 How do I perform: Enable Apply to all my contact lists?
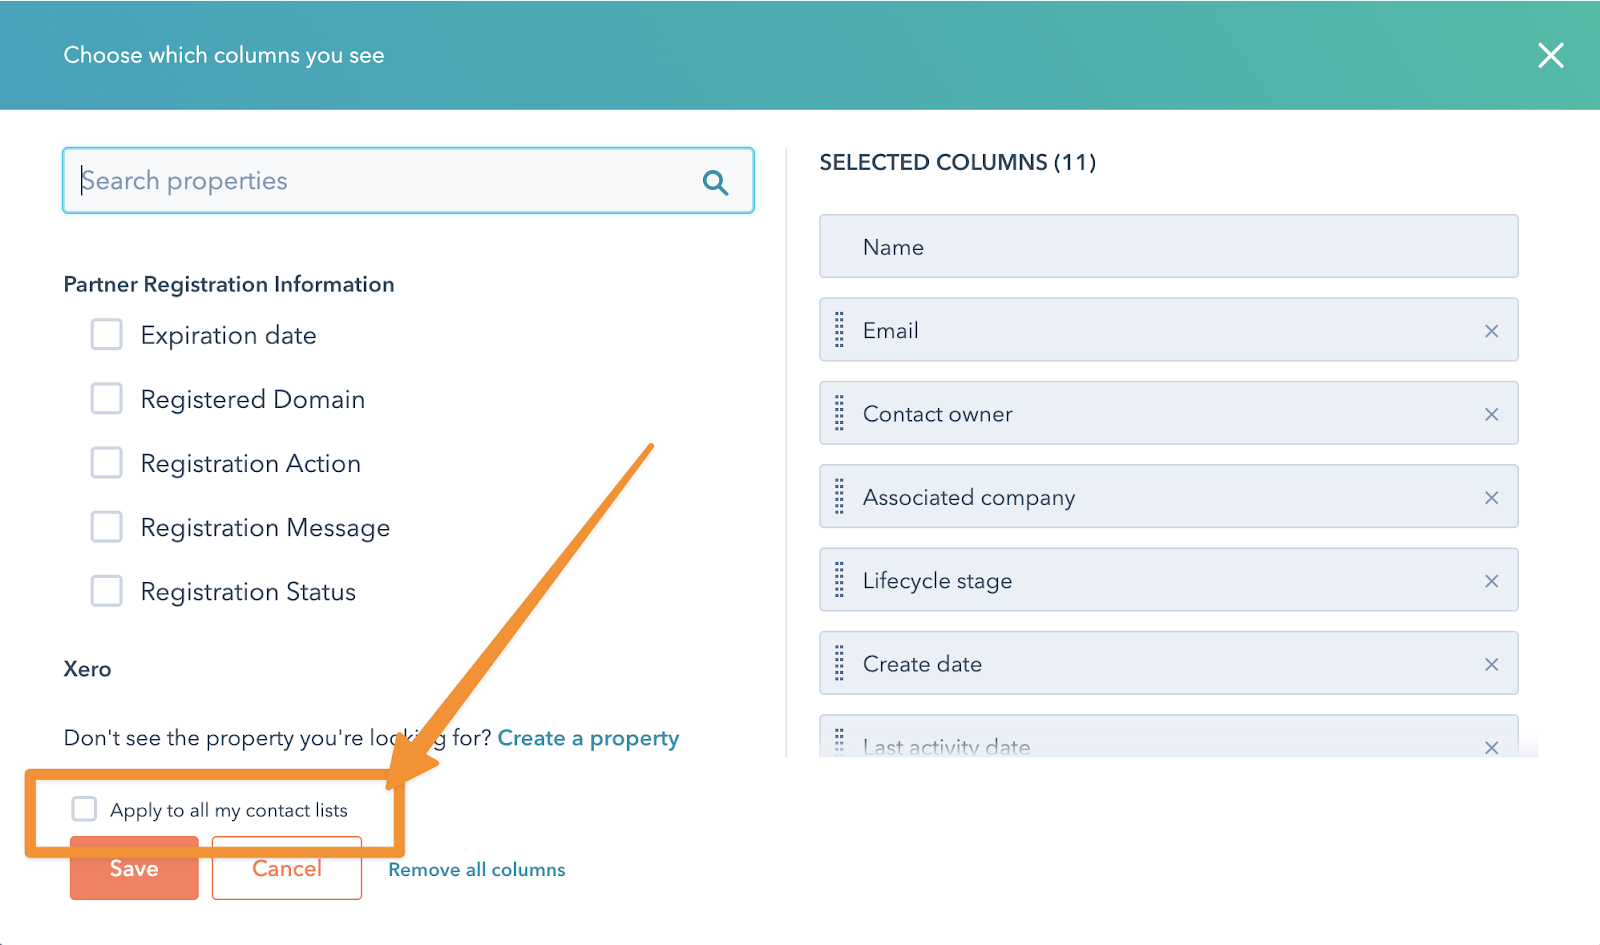coord(85,809)
